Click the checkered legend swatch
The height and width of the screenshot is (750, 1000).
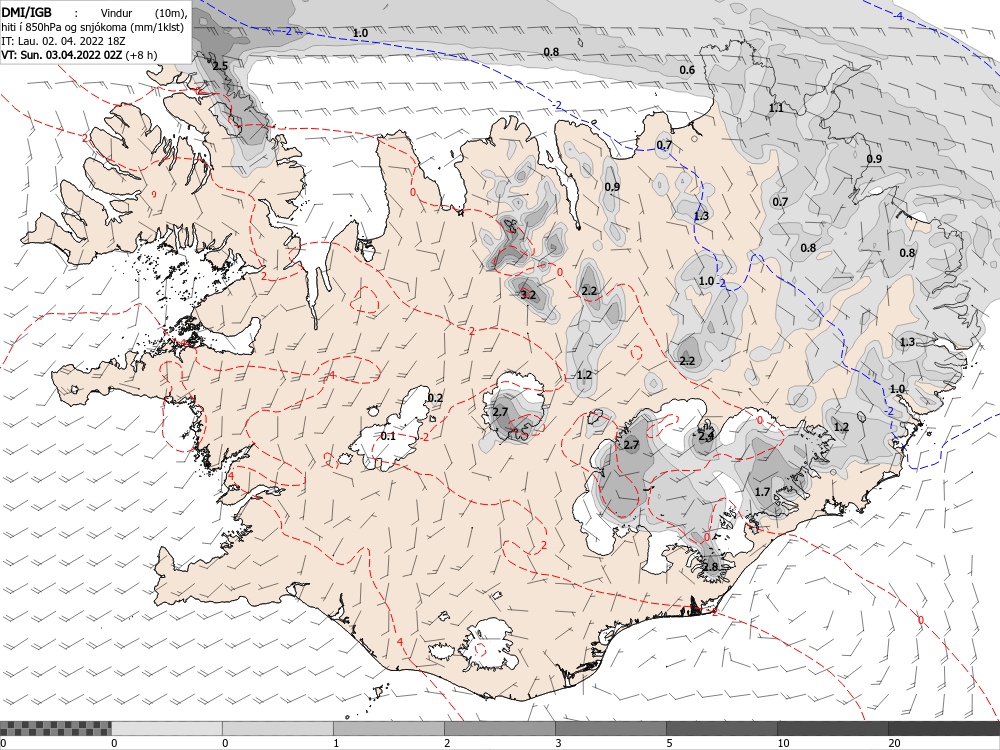(55, 728)
